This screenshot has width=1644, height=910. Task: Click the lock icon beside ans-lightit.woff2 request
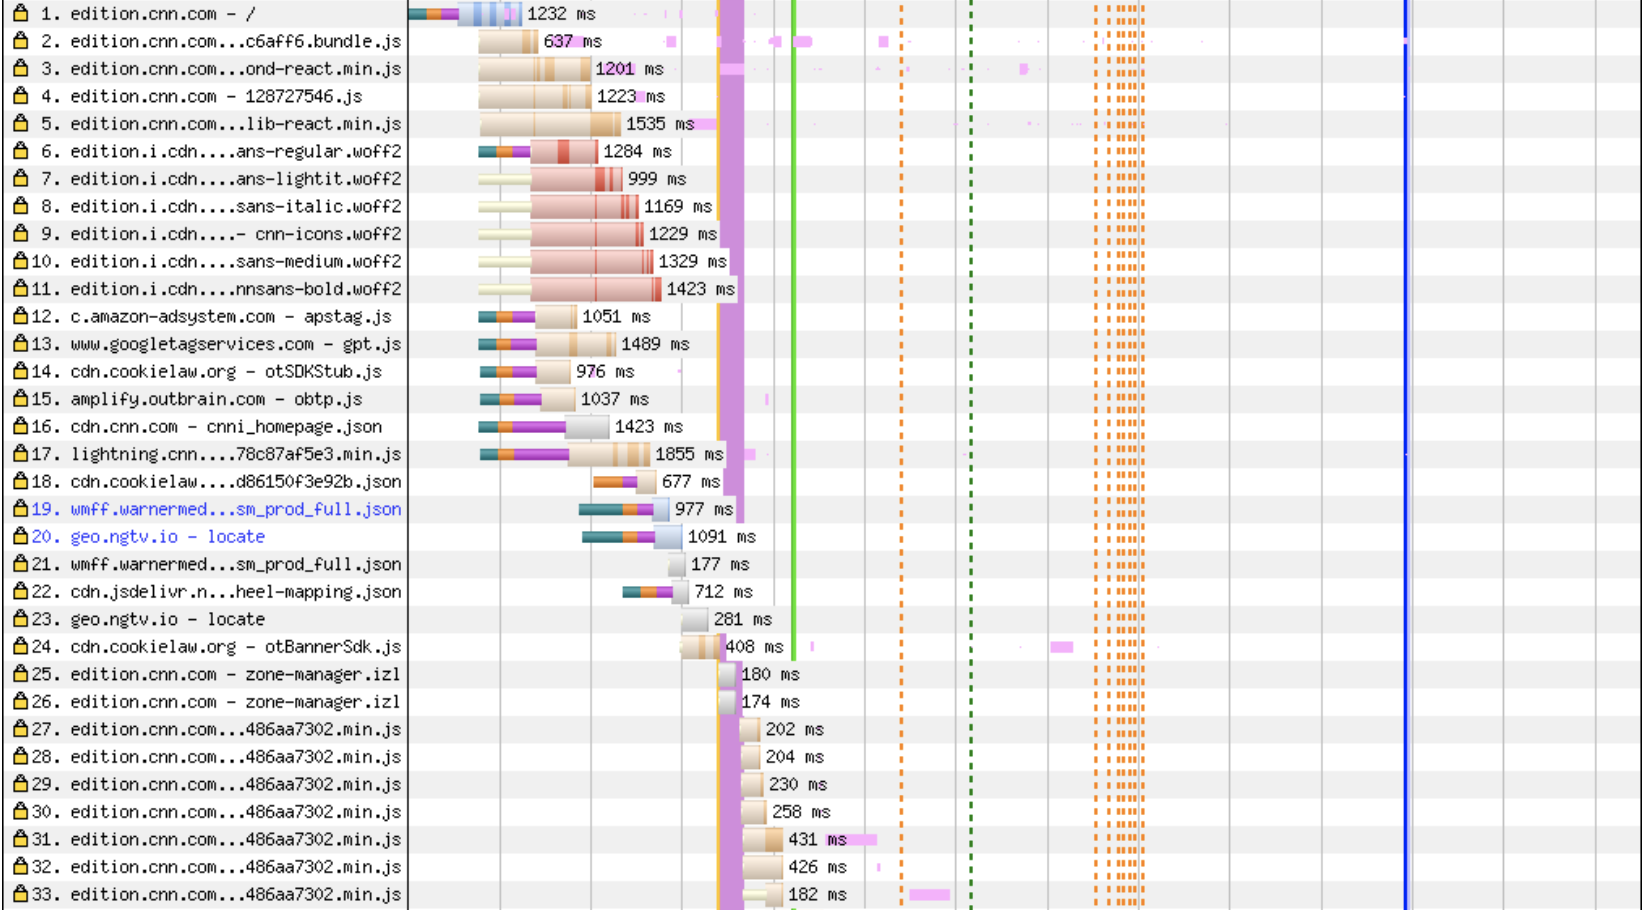[20, 178]
